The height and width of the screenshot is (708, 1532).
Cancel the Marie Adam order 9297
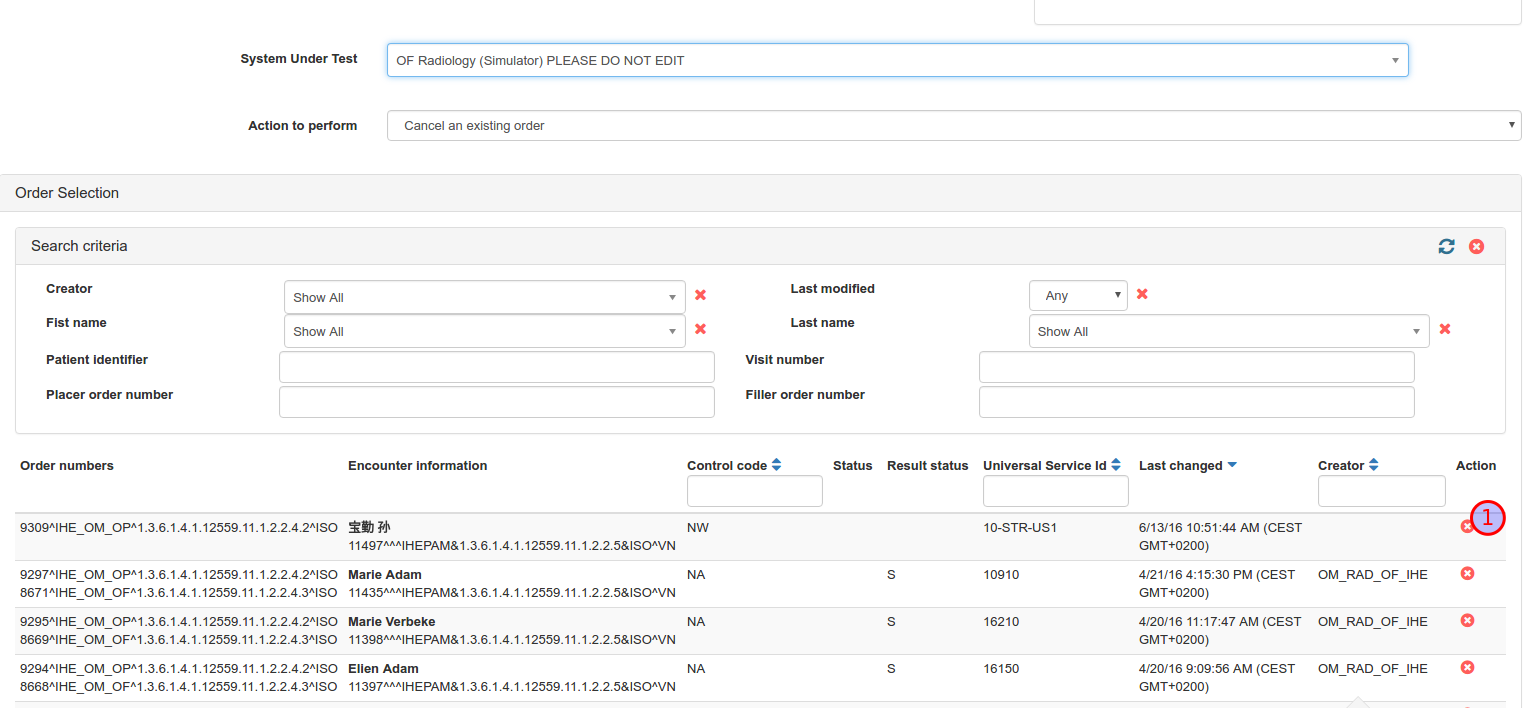(1467, 574)
